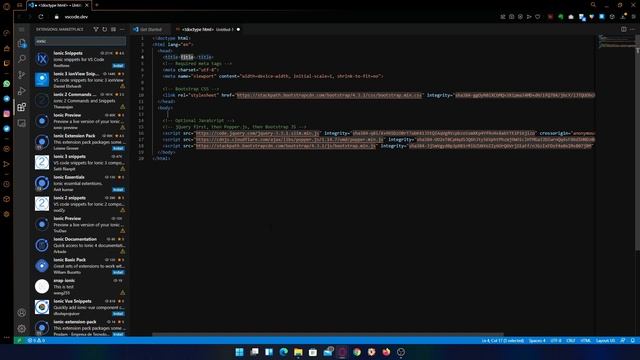This screenshot has width=640, height=360.
Task: Click the code minimap preview
Action: coord(616,41)
